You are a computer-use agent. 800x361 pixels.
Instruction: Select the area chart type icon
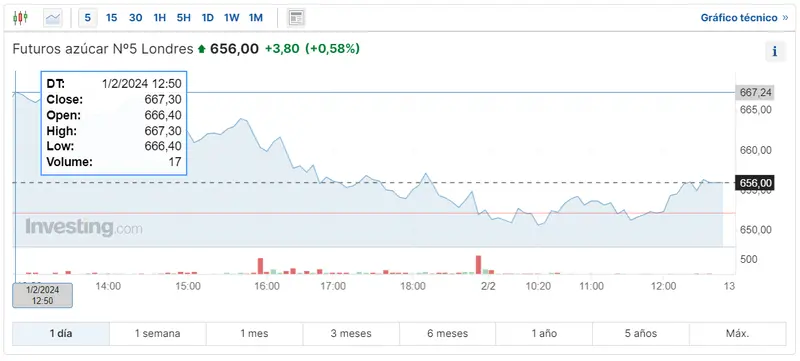[x=53, y=18]
